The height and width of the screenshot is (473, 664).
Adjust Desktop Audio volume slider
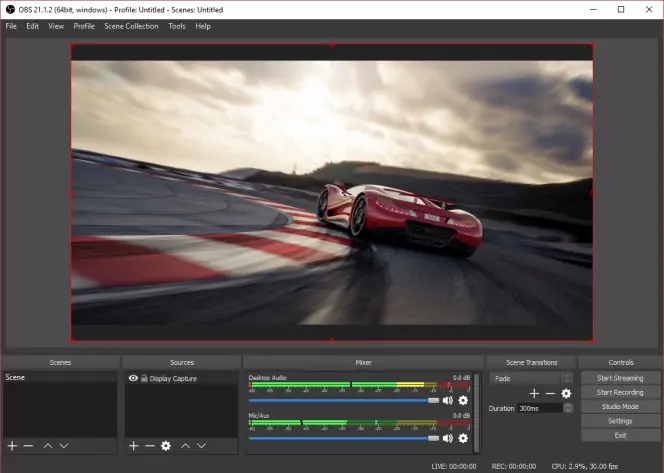[344, 401]
